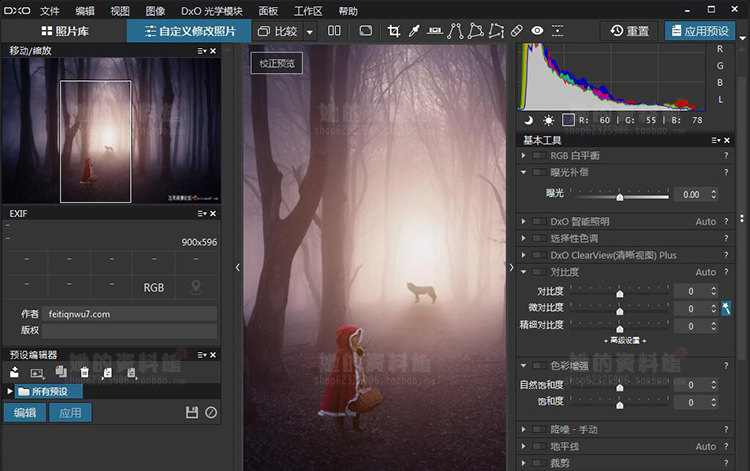The height and width of the screenshot is (471, 750).
Task: Expand the 所有预设 folder tree
Action: coord(10,391)
